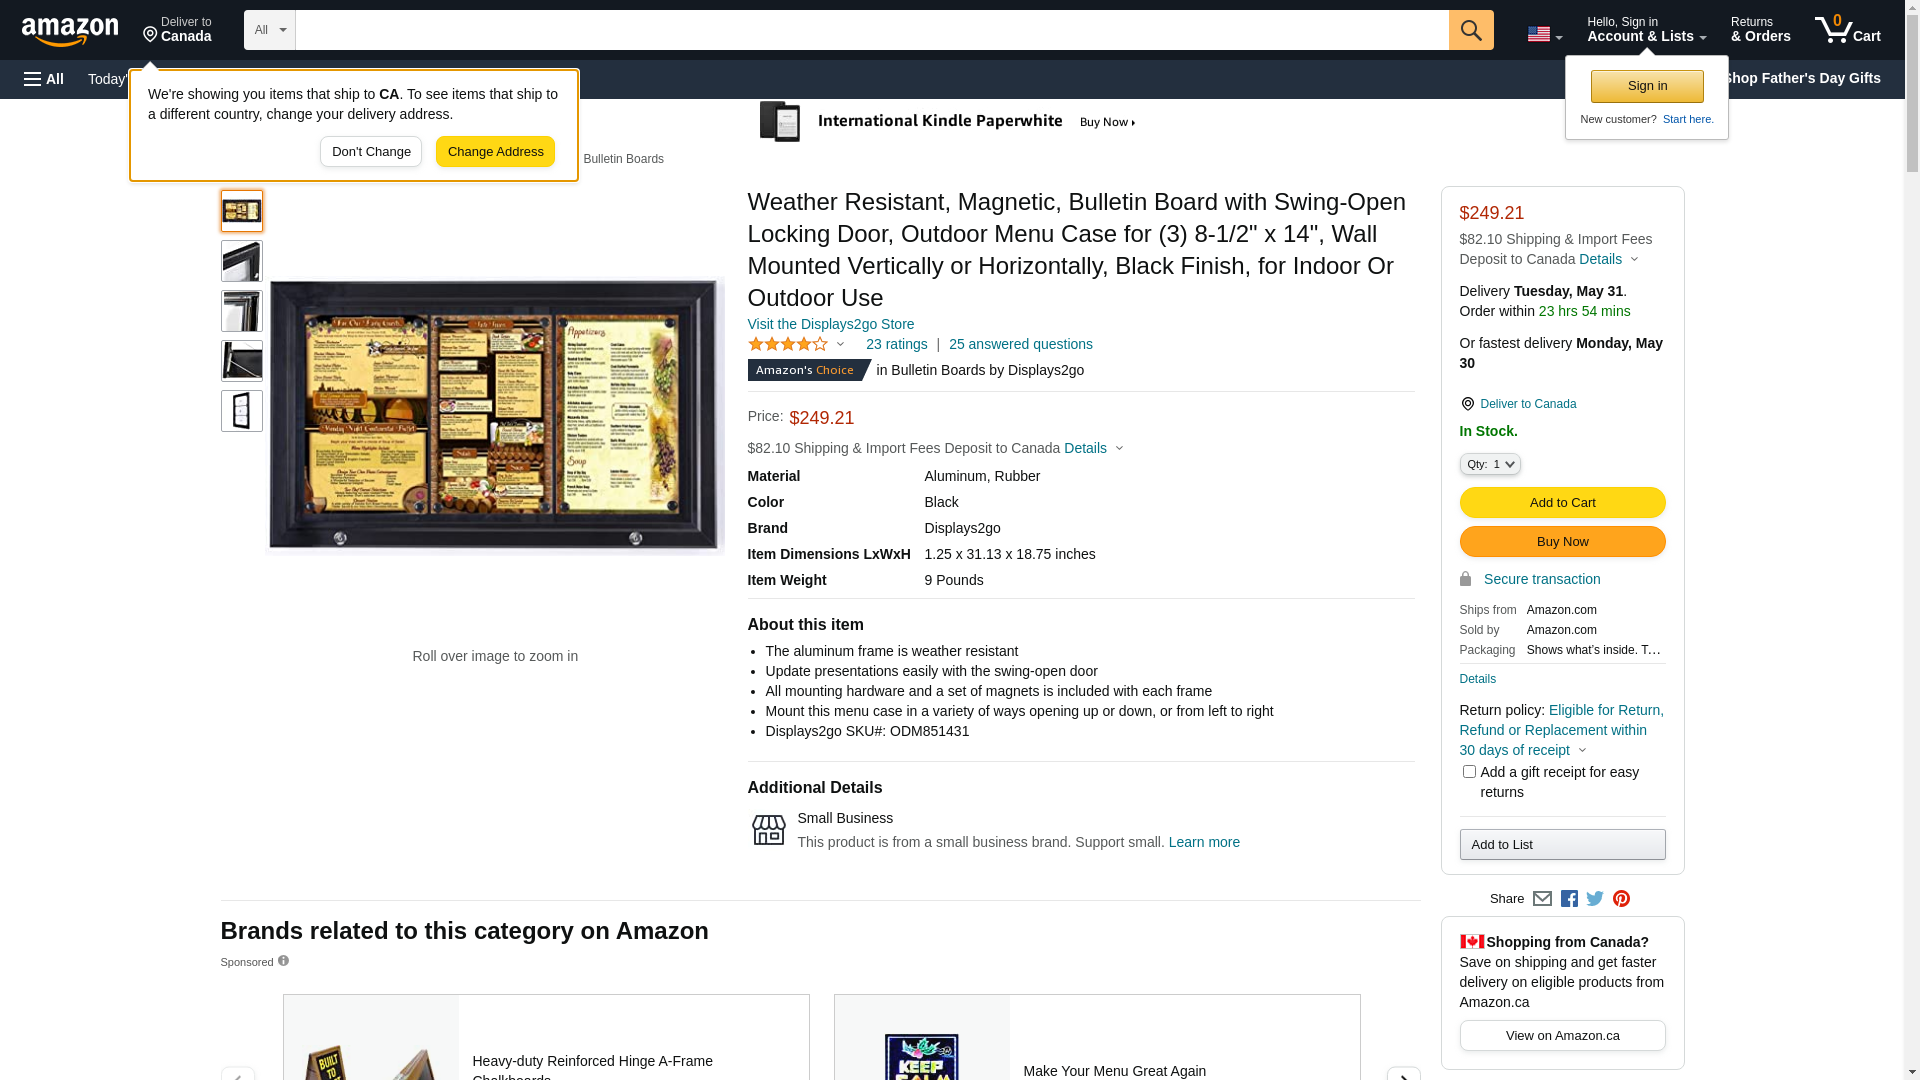Check the gift receipt checkbox

point(1469,772)
